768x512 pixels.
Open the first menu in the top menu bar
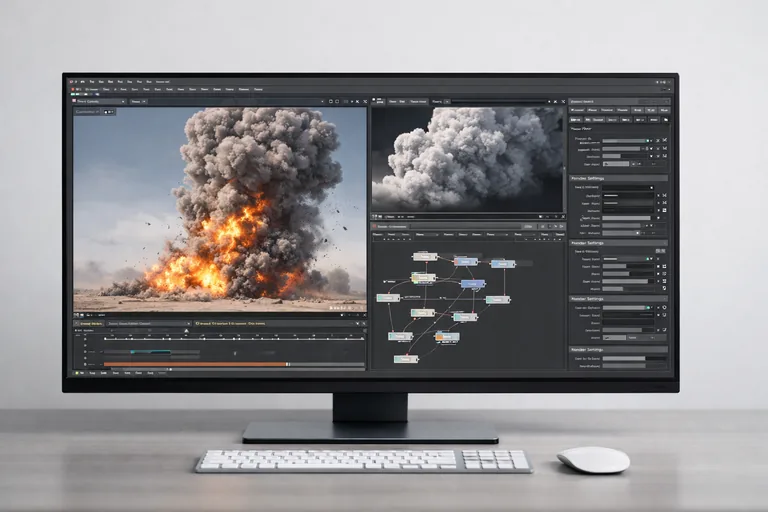(90, 80)
